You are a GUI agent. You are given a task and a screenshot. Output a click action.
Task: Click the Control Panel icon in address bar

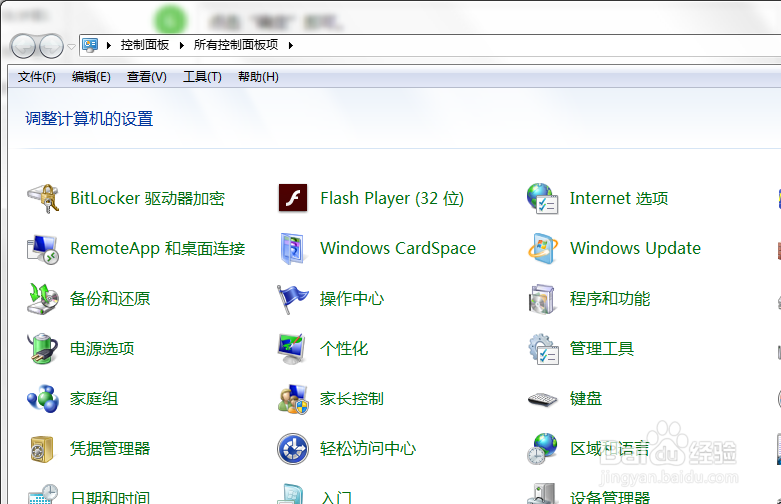coord(90,45)
